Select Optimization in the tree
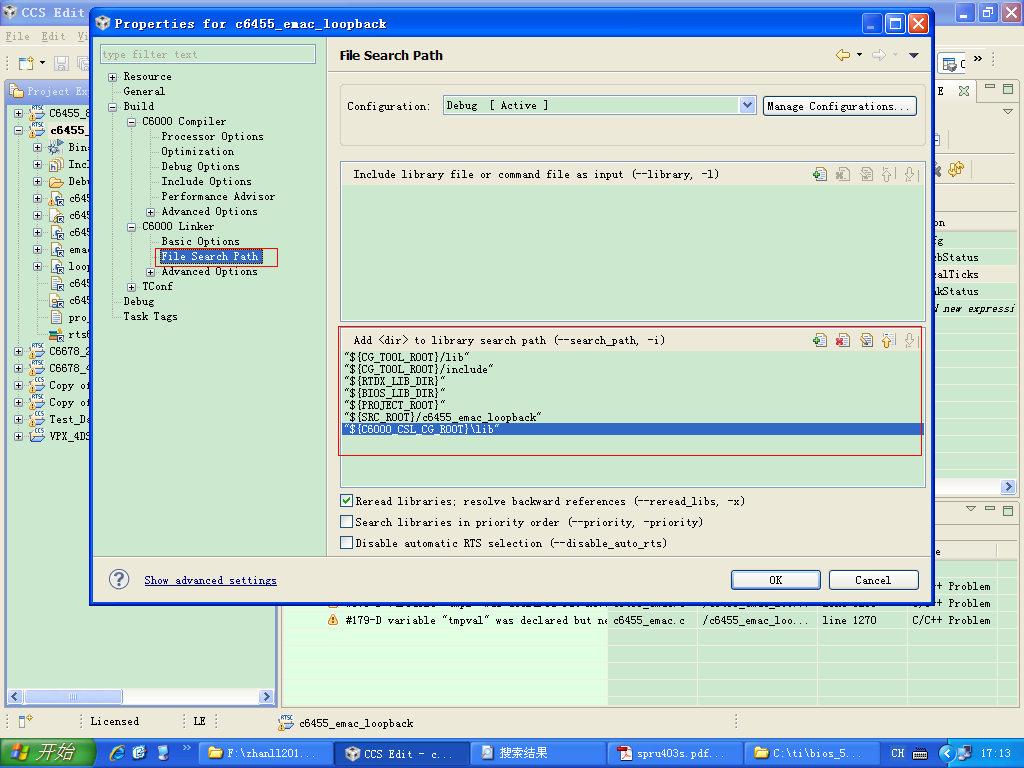Screen dimensions: 1024x768 point(198,152)
